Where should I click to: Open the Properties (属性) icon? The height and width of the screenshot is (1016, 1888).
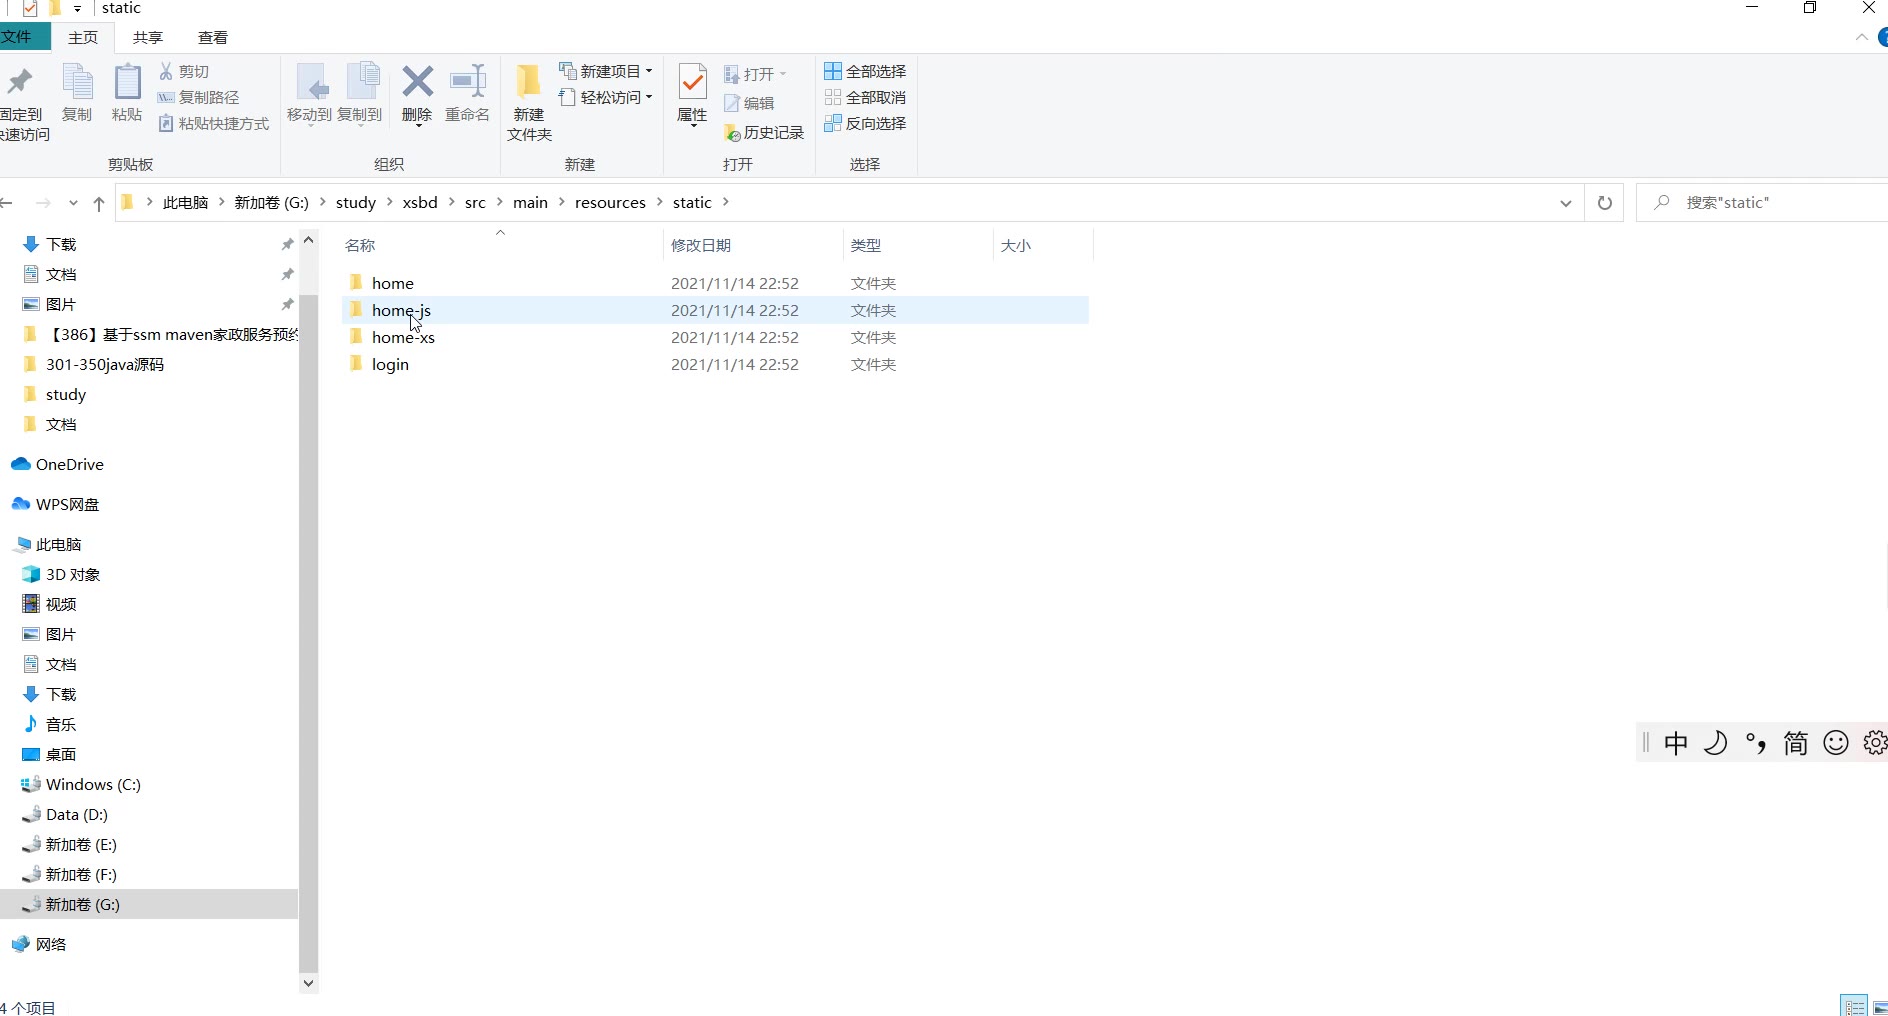click(x=692, y=82)
